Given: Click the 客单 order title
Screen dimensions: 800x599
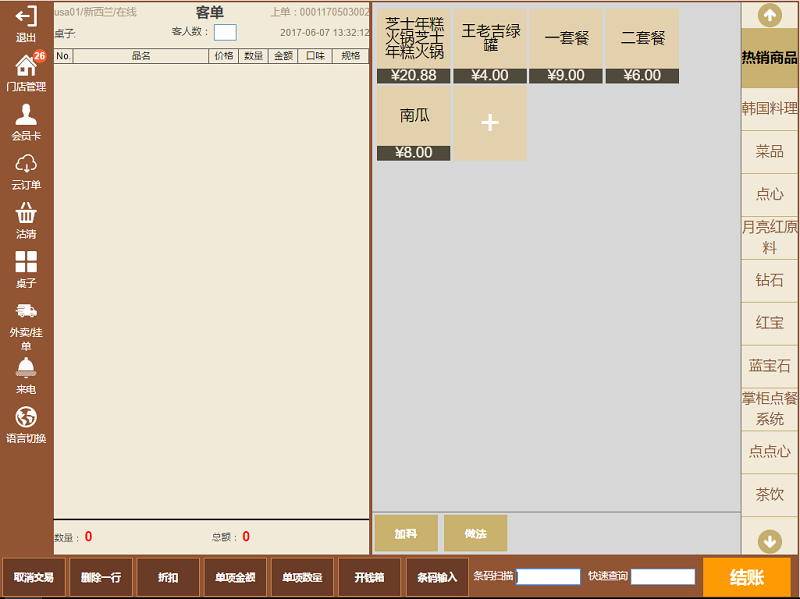Looking at the screenshot, I should [x=210, y=12].
